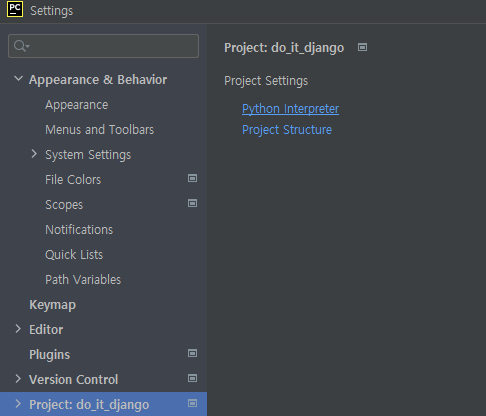Select Path Variables in sidebar
This screenshot has height=416, width=486.
tap(83, 280)
